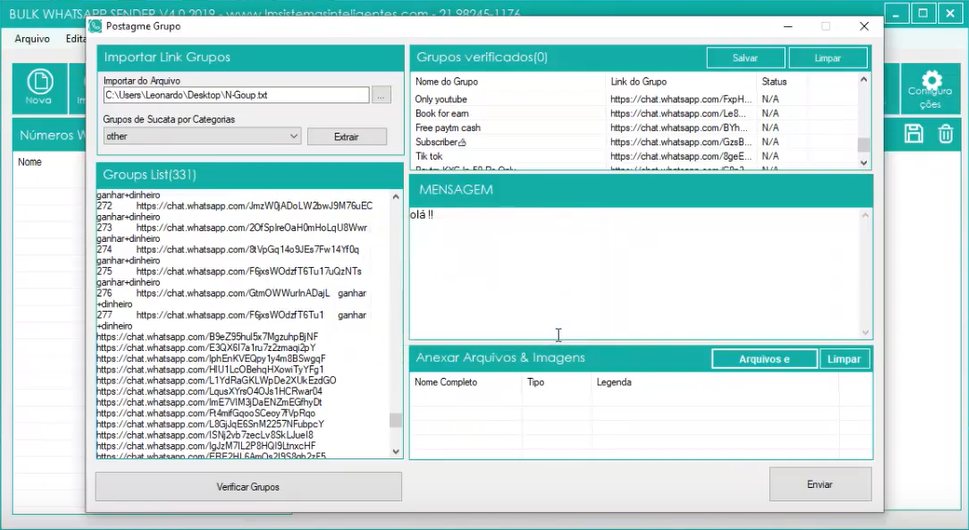
Task: Click Limpar button in Grupos verificados
Action: tap(827, 58)
